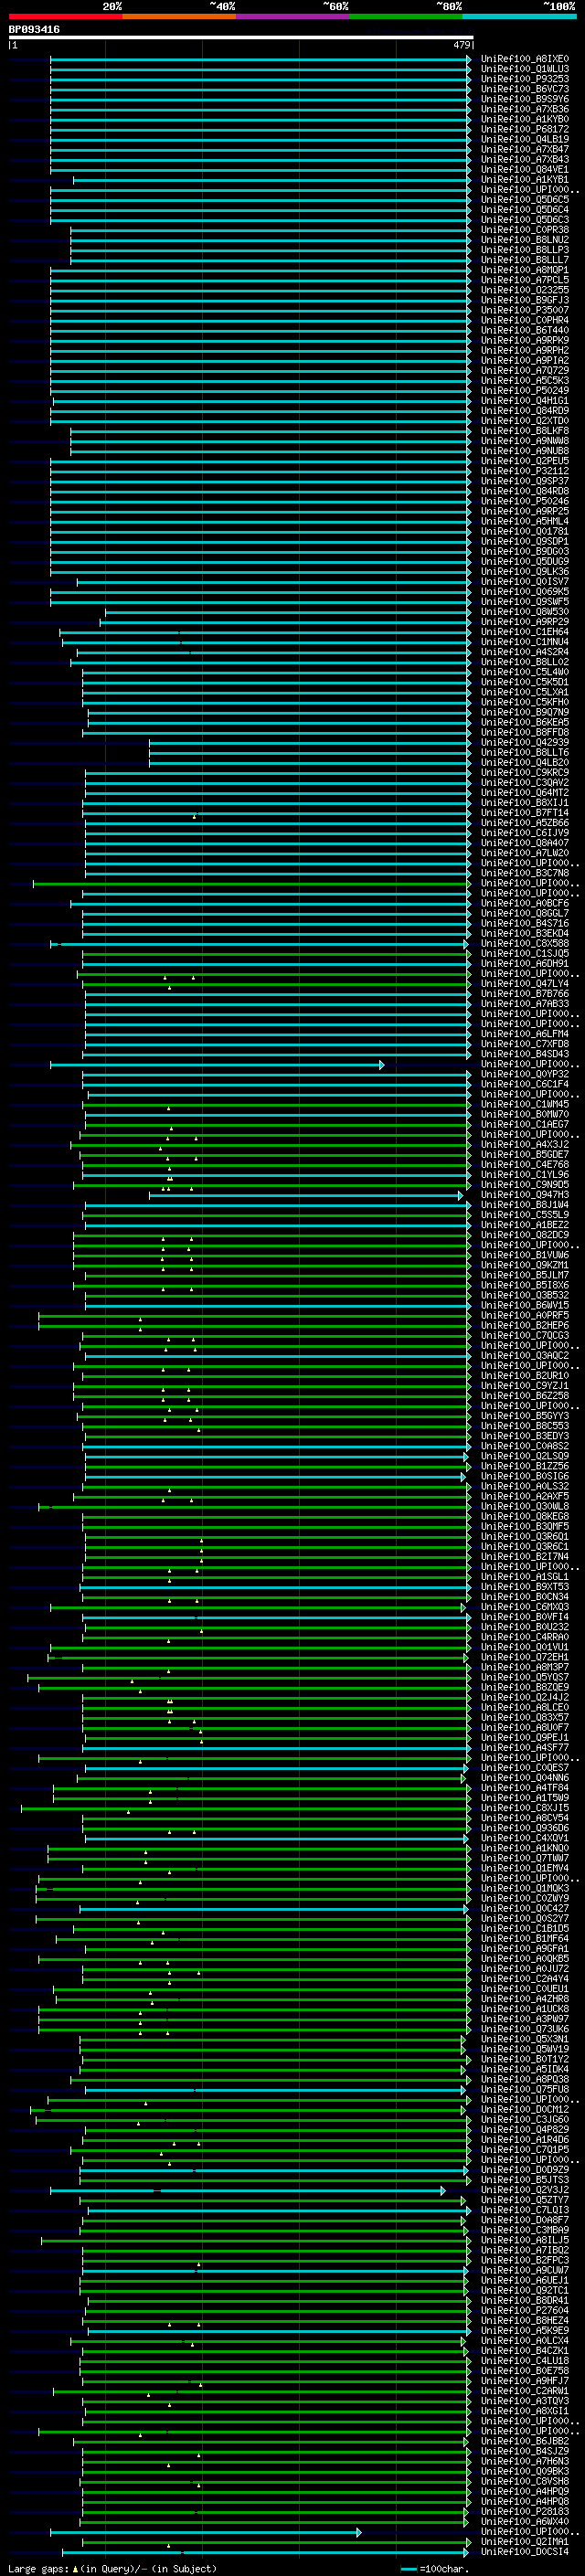Select label UniRef100_C9KRC9

(x=525, y=773)
